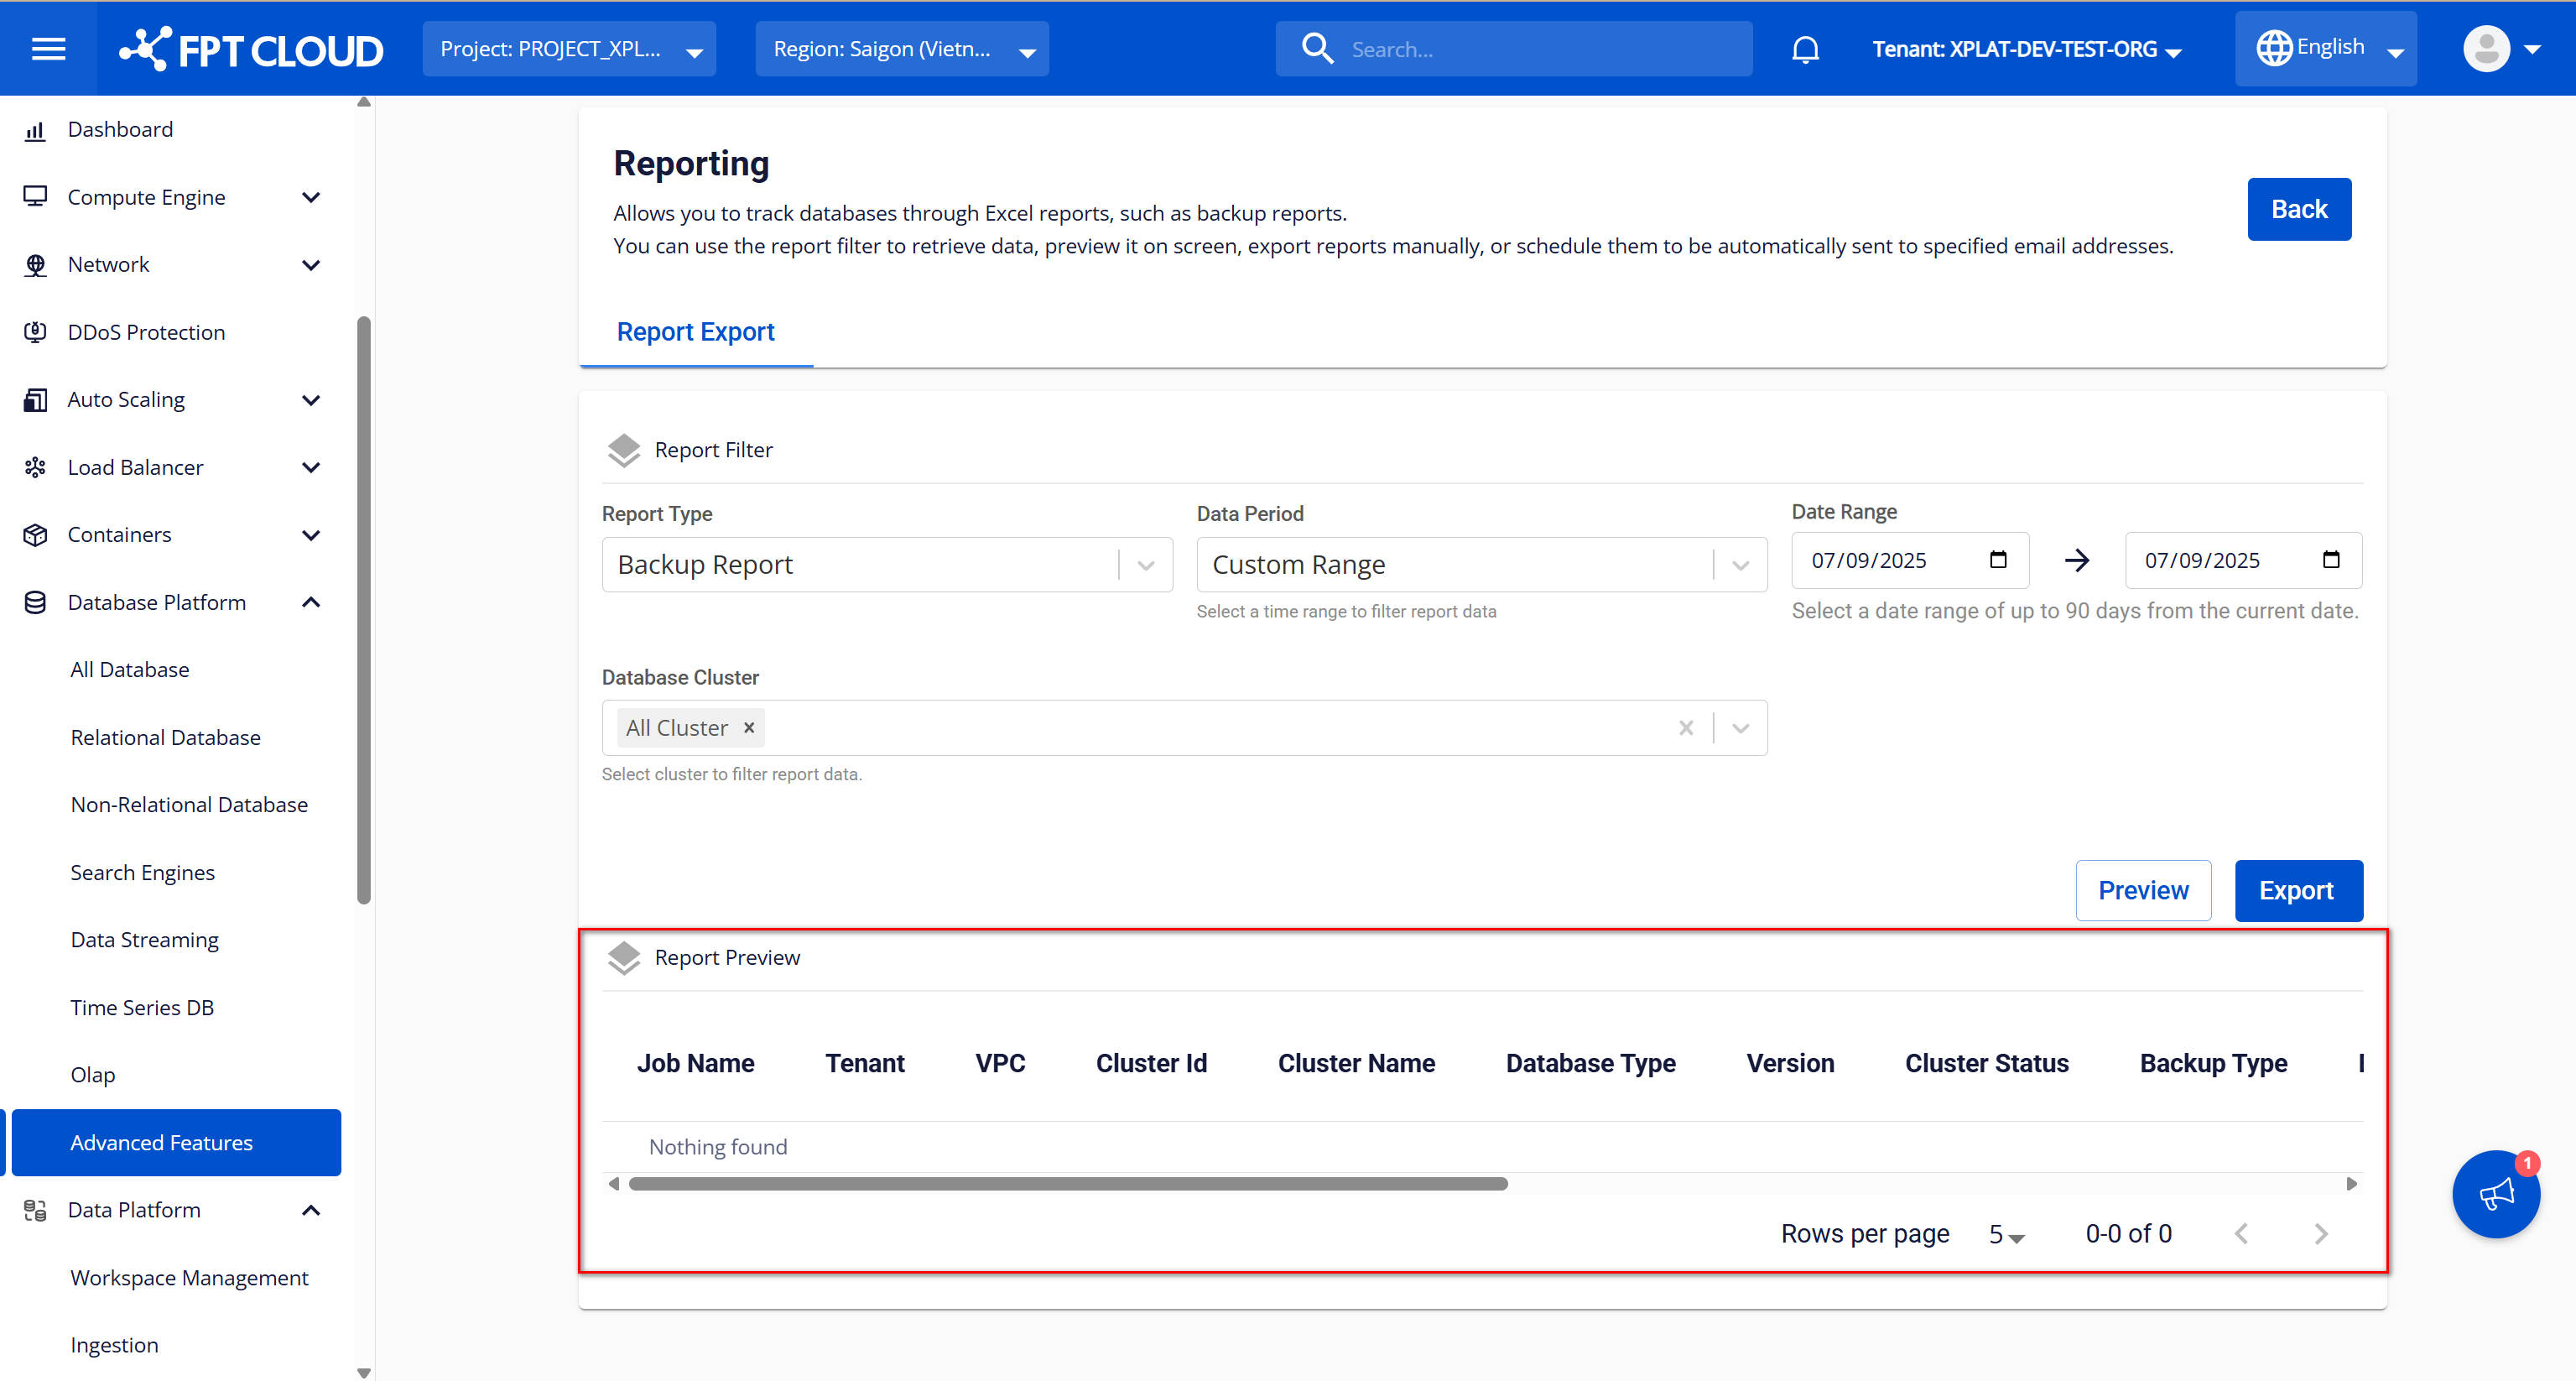This screenshot has height=1381, width=2576.
Task: Click the Report Filter layers icon
Action: pos(624,450)
